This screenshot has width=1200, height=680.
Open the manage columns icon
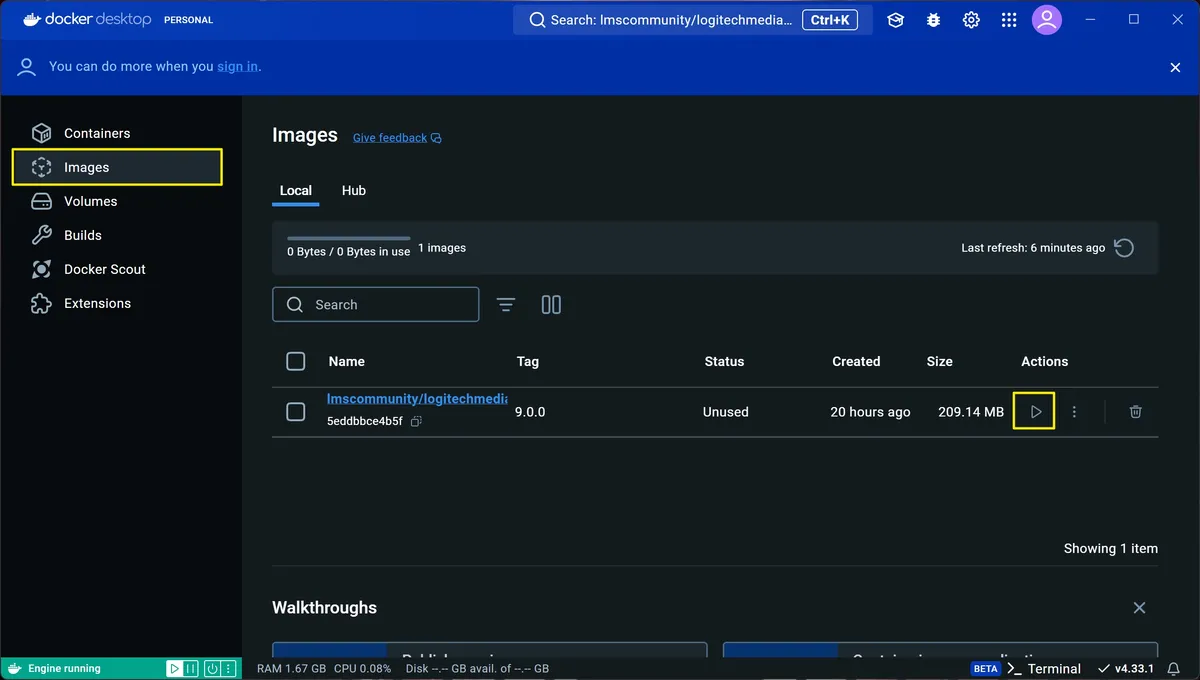point(551,305)
